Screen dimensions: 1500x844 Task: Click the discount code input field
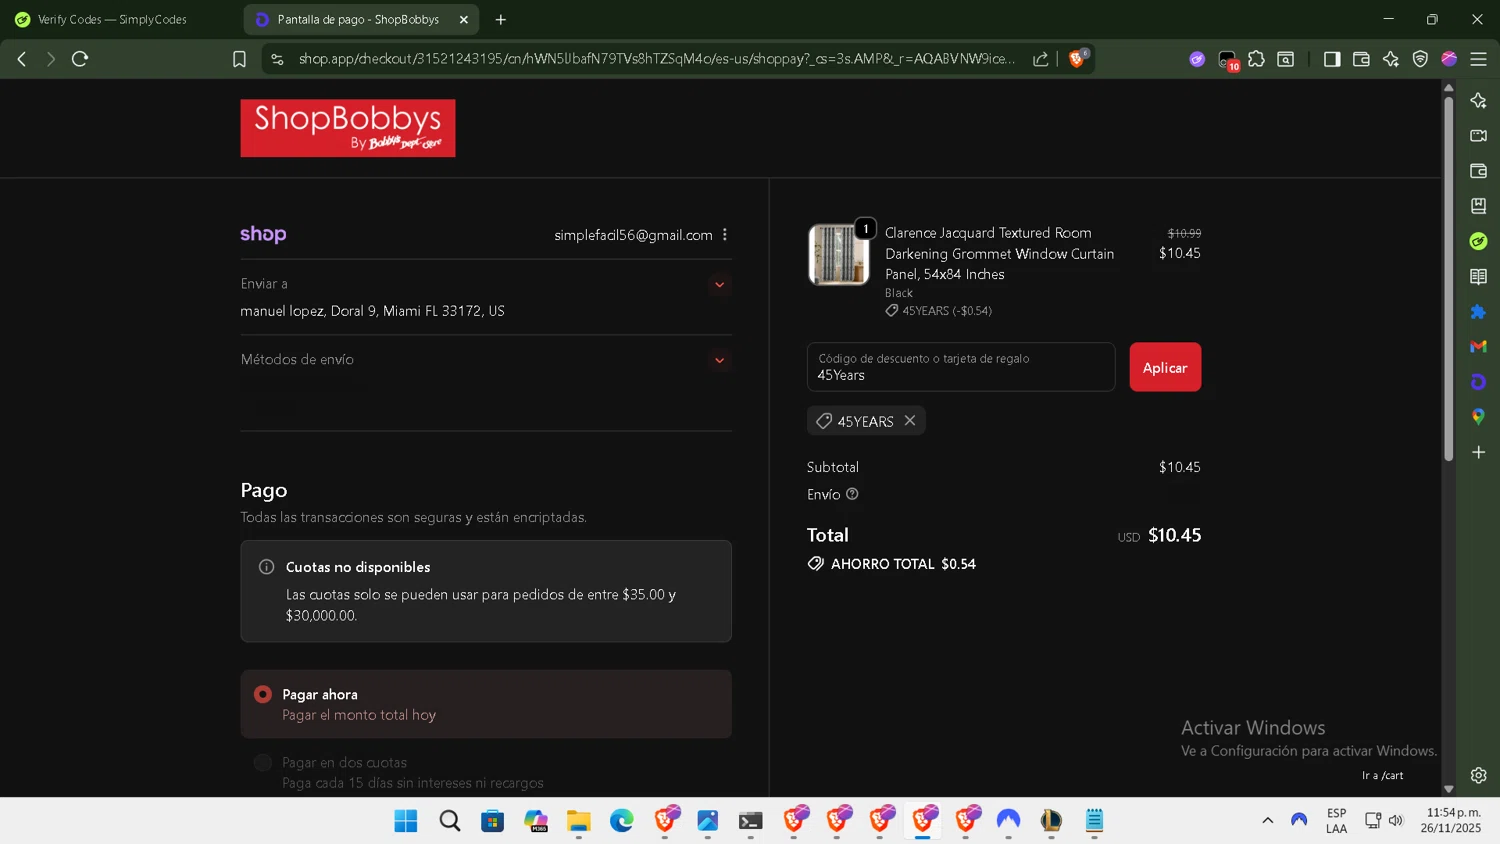961,367
